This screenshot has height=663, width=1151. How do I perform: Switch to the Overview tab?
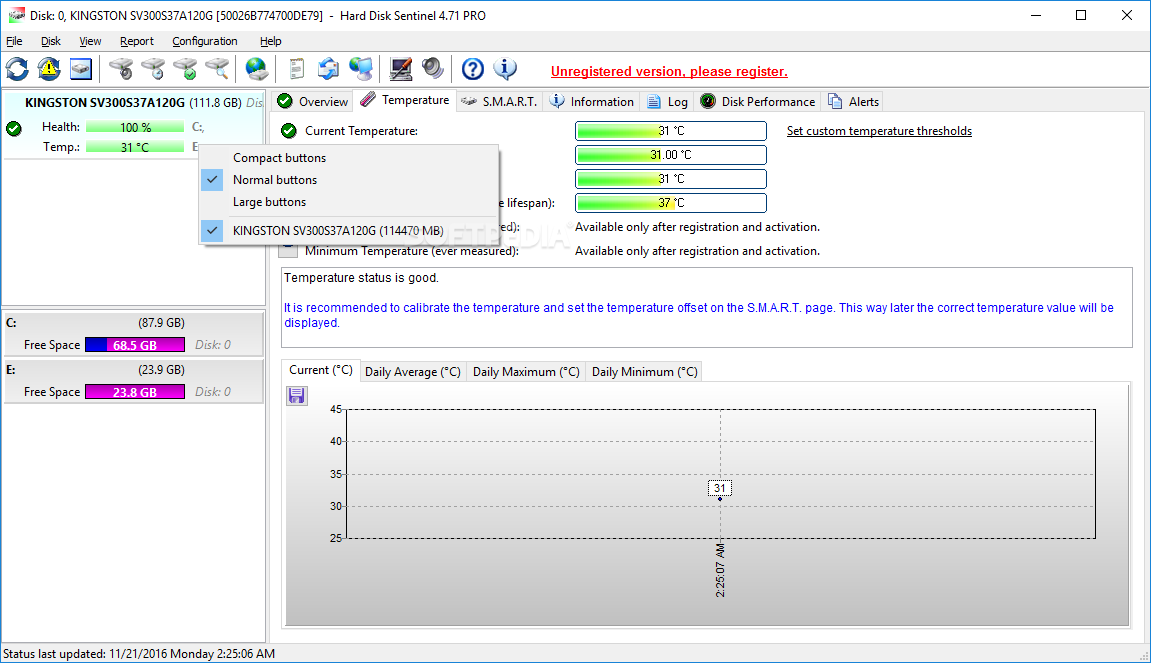pos(313,101)
